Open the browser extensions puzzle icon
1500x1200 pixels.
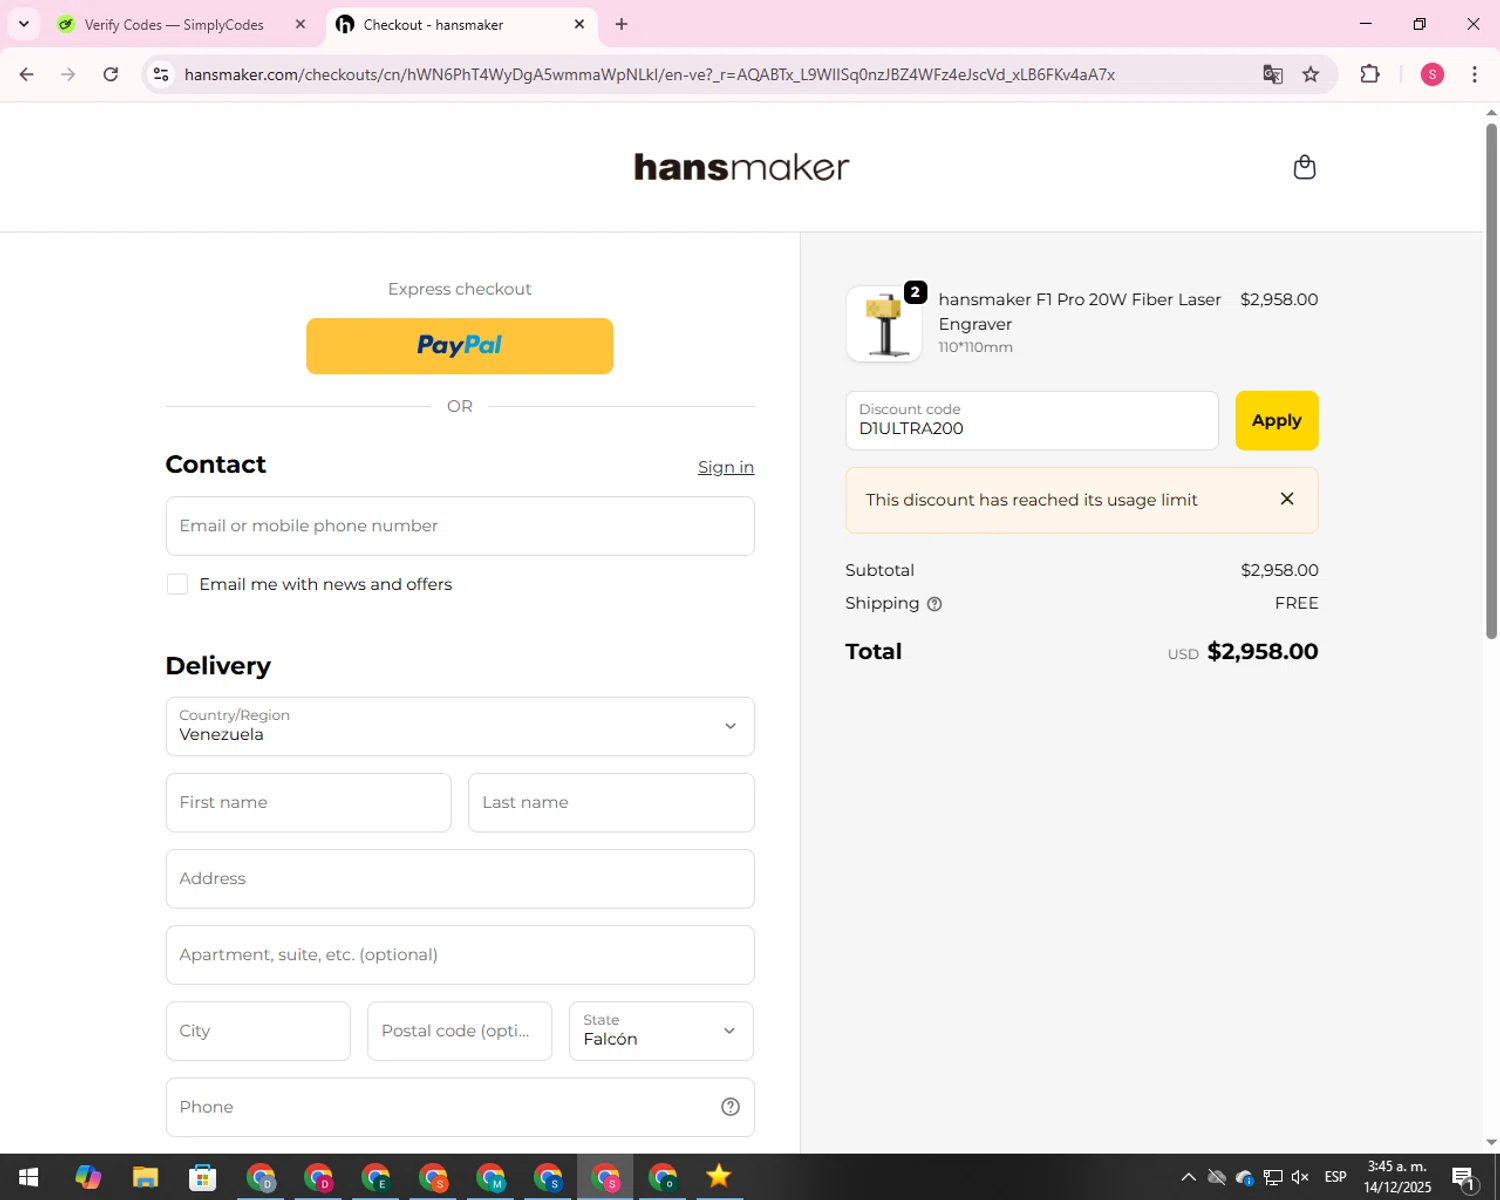[x=1370, y=74]
